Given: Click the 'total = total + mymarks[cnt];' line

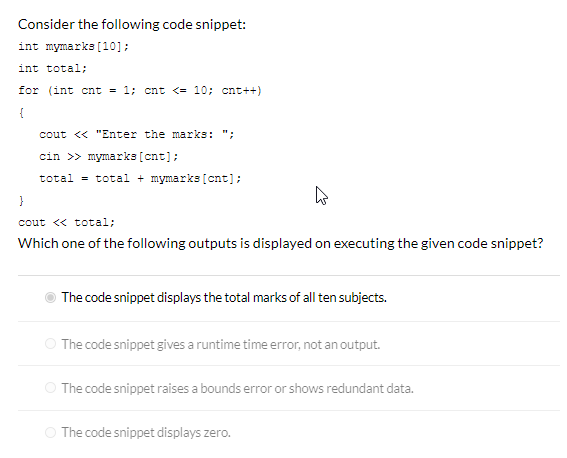Looking at the screenshot, I should coord(140,179).
